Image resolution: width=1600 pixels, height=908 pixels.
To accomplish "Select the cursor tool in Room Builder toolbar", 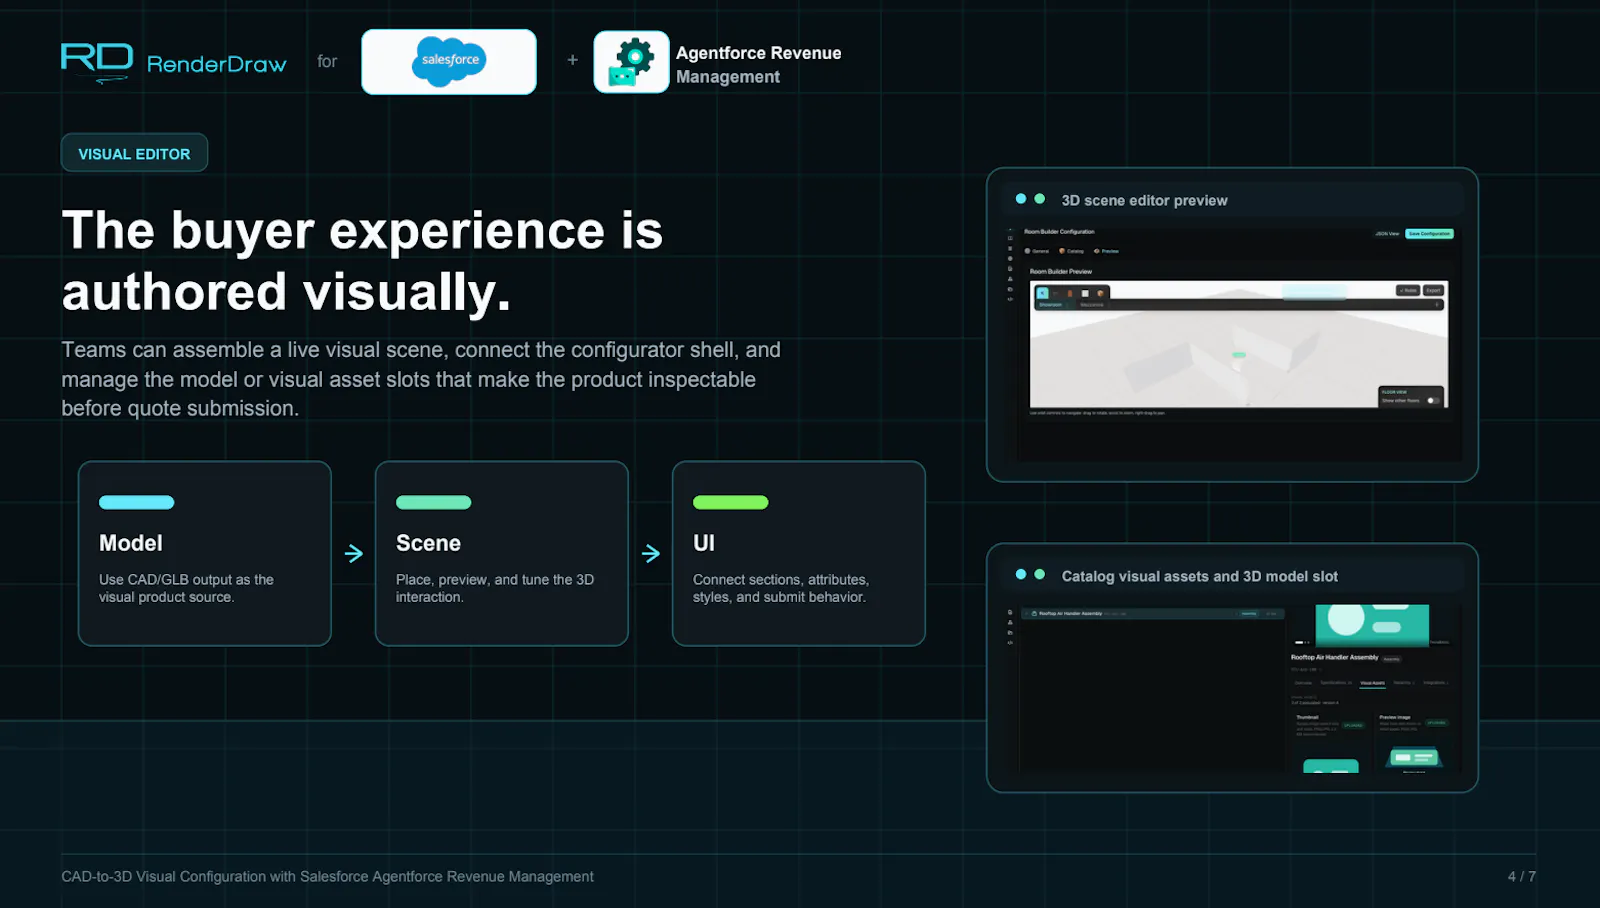I will (x=1042, y=293).
